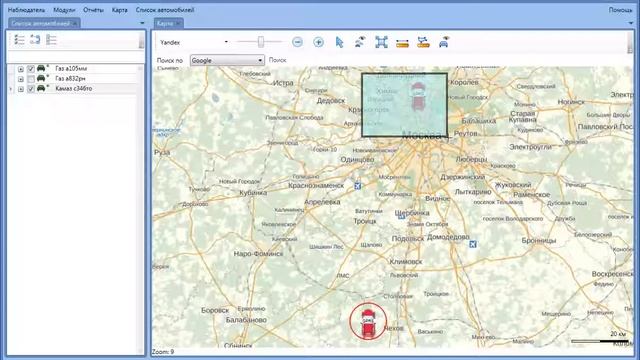Click the car icon of Камаз с346то
Screen dimensions: 640x360
tap(41, 88)
